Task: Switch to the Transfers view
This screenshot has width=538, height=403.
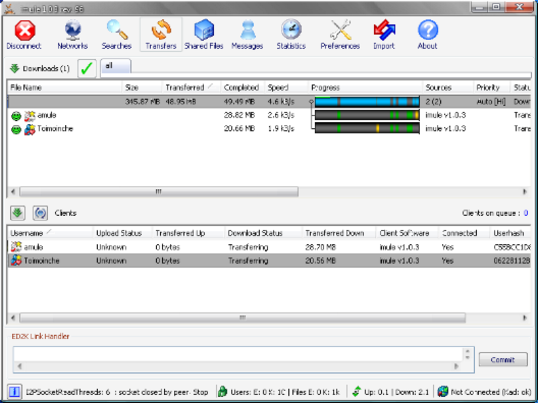Action: click(161, 35)
